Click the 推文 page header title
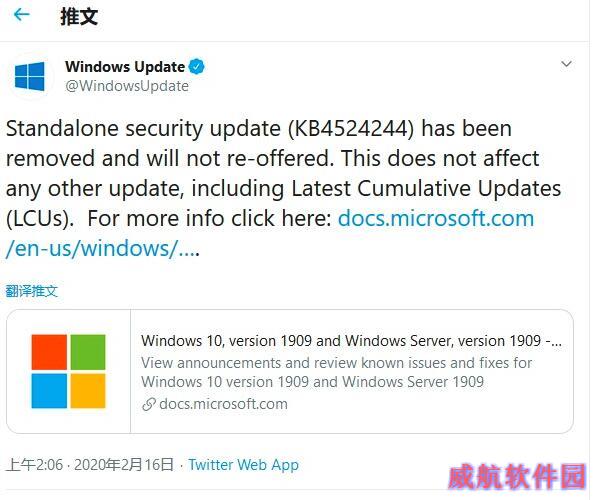This screenshot has width=594, height=500. (79, 17)
